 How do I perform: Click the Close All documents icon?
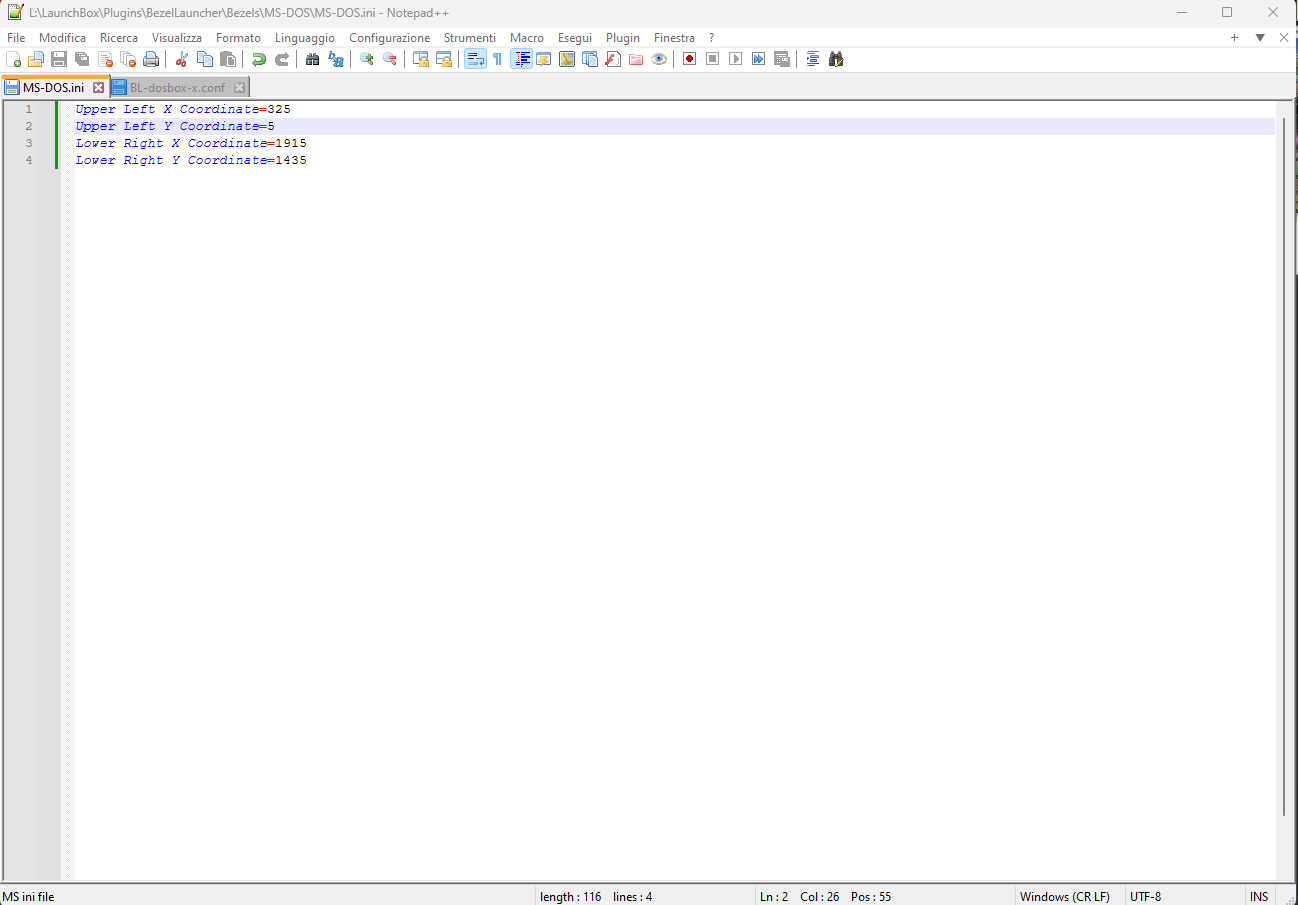tap(128, 59)
